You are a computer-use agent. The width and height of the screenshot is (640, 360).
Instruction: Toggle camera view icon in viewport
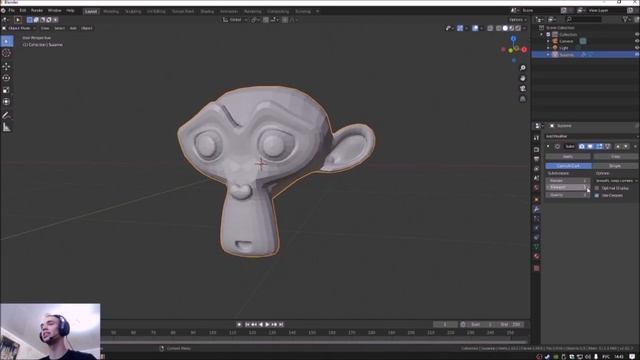[522, 88]
